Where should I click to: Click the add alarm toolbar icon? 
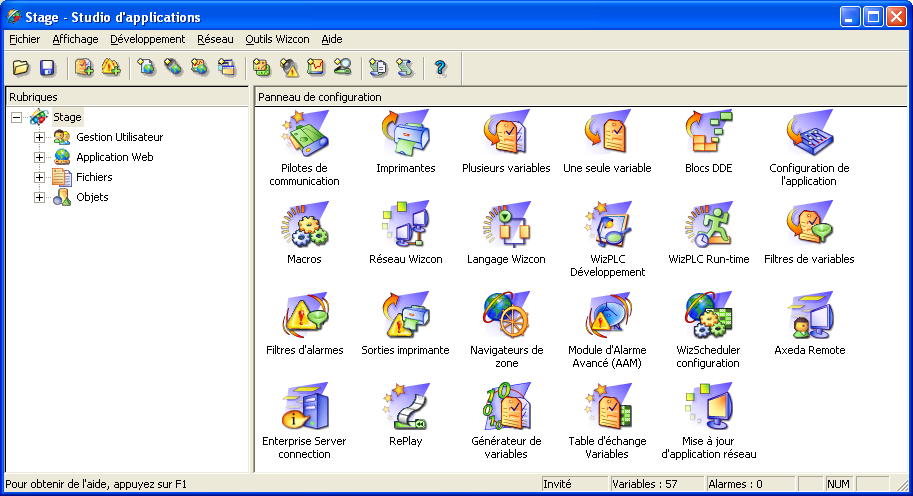111,68
